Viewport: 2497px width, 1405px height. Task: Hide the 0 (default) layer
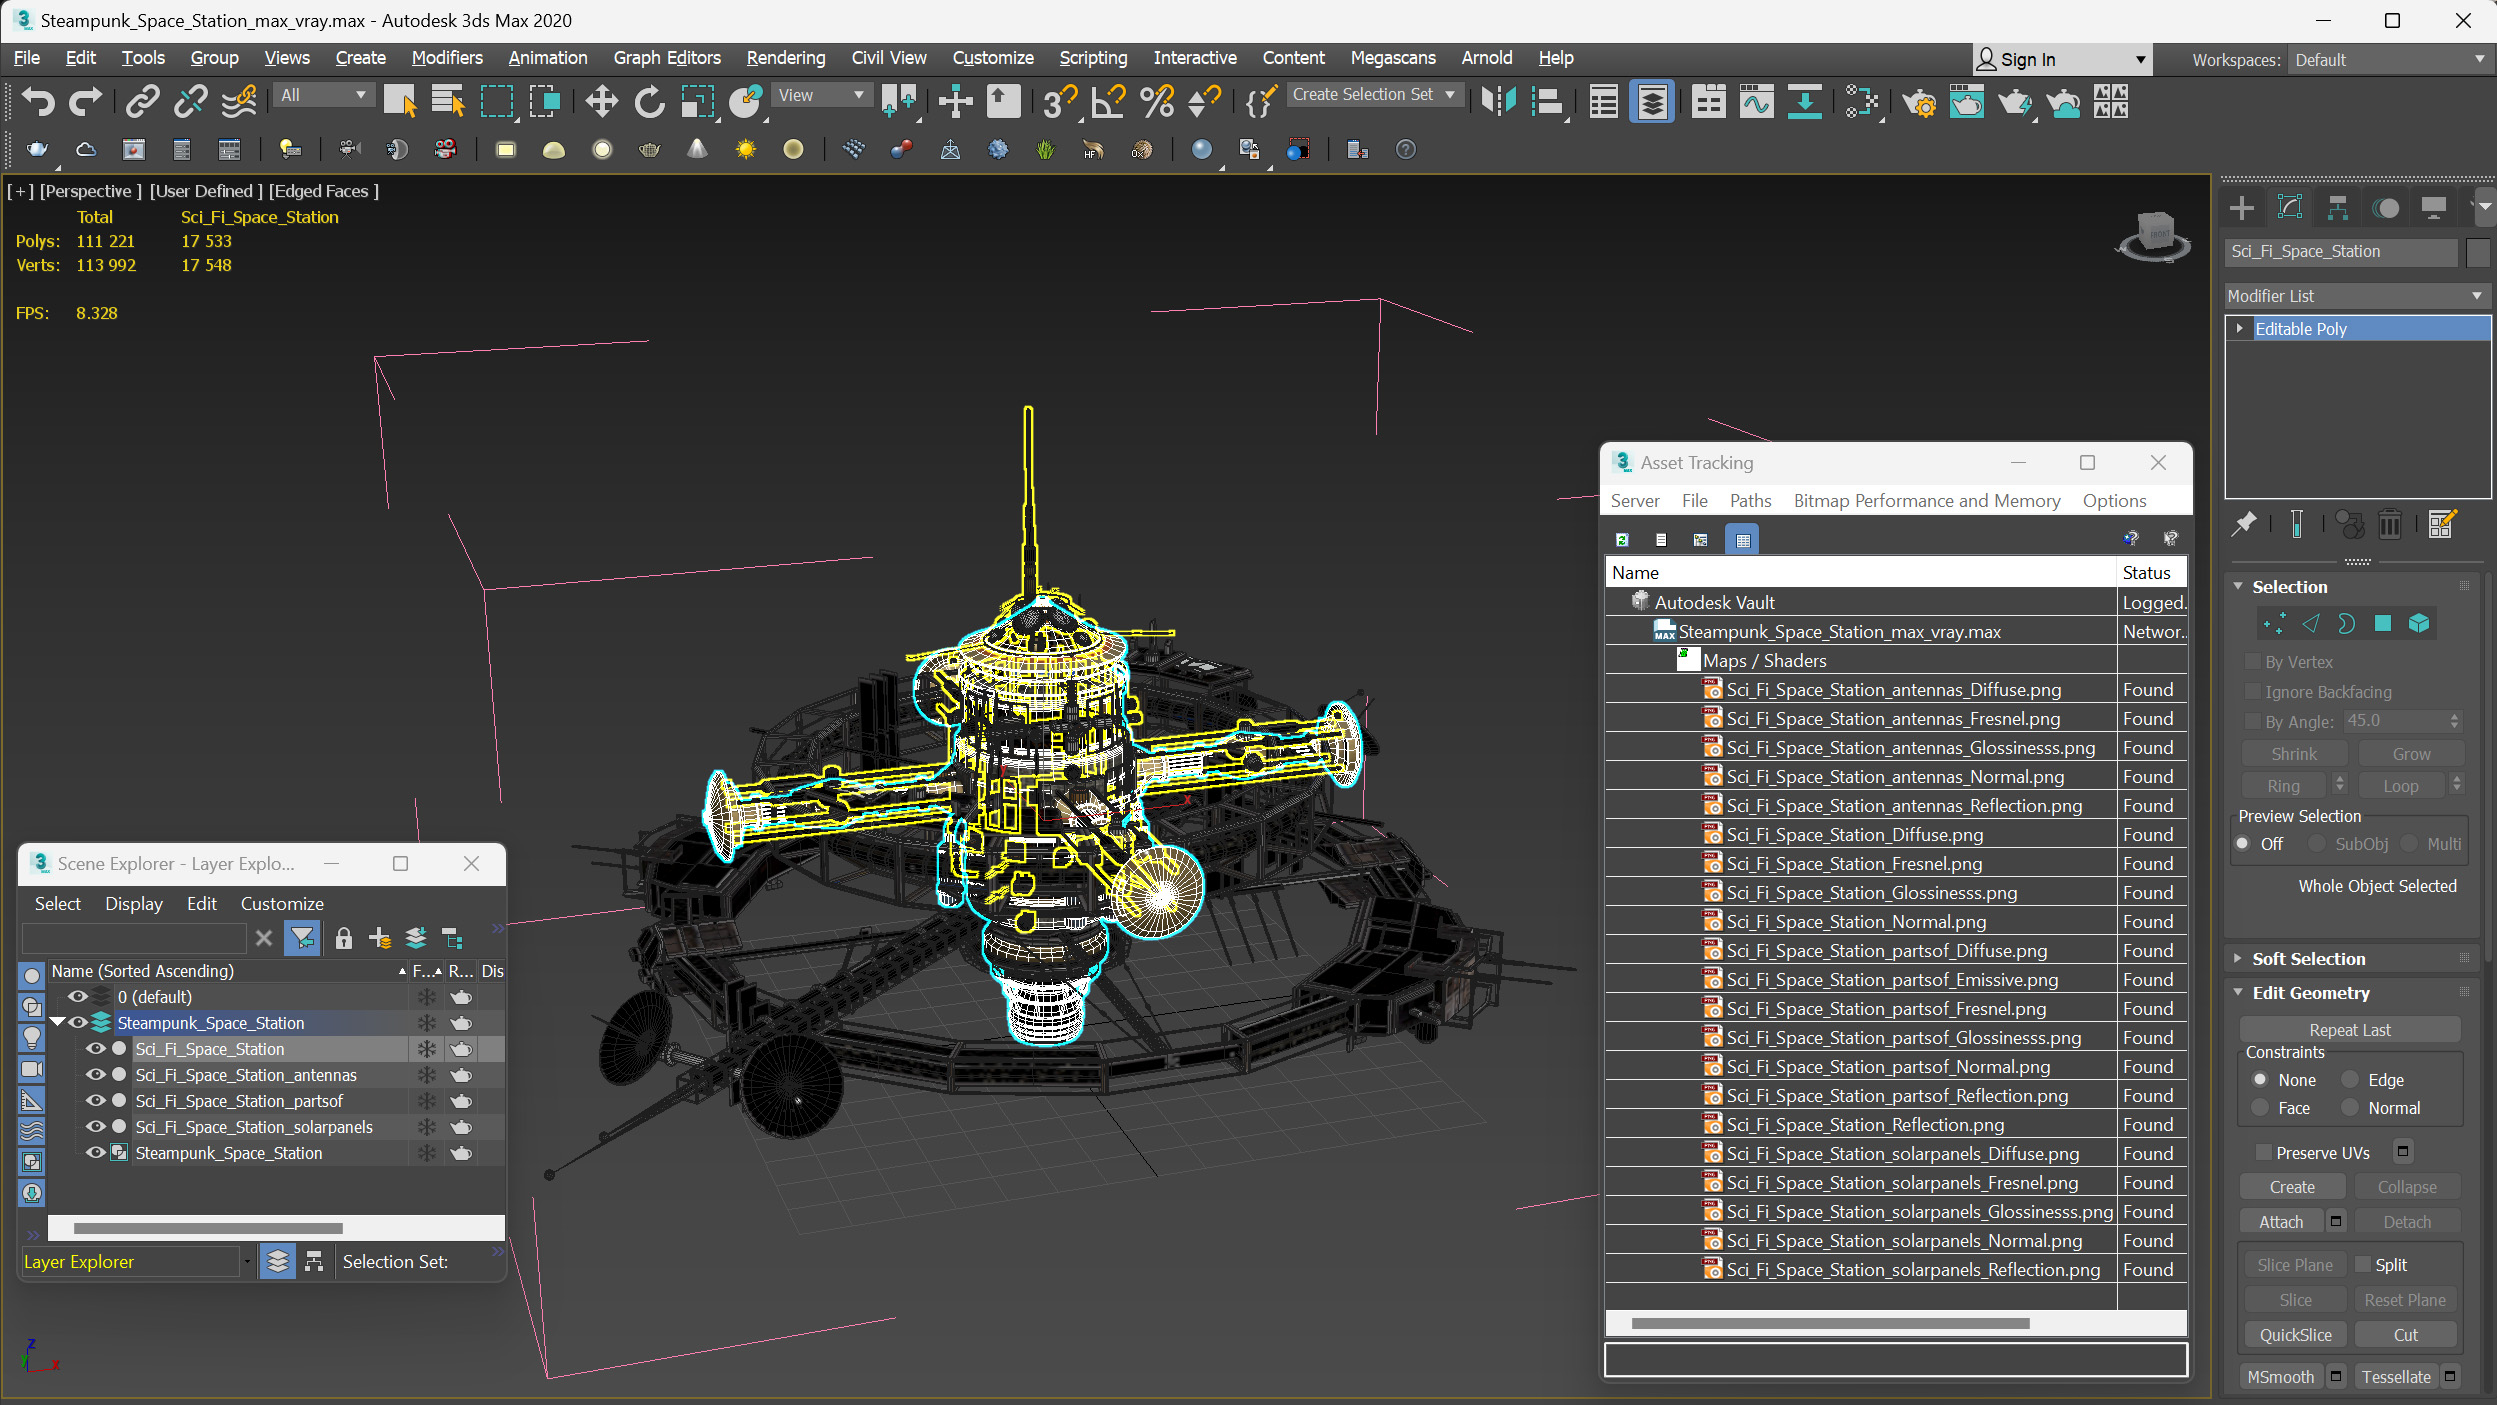coord(77,997)
